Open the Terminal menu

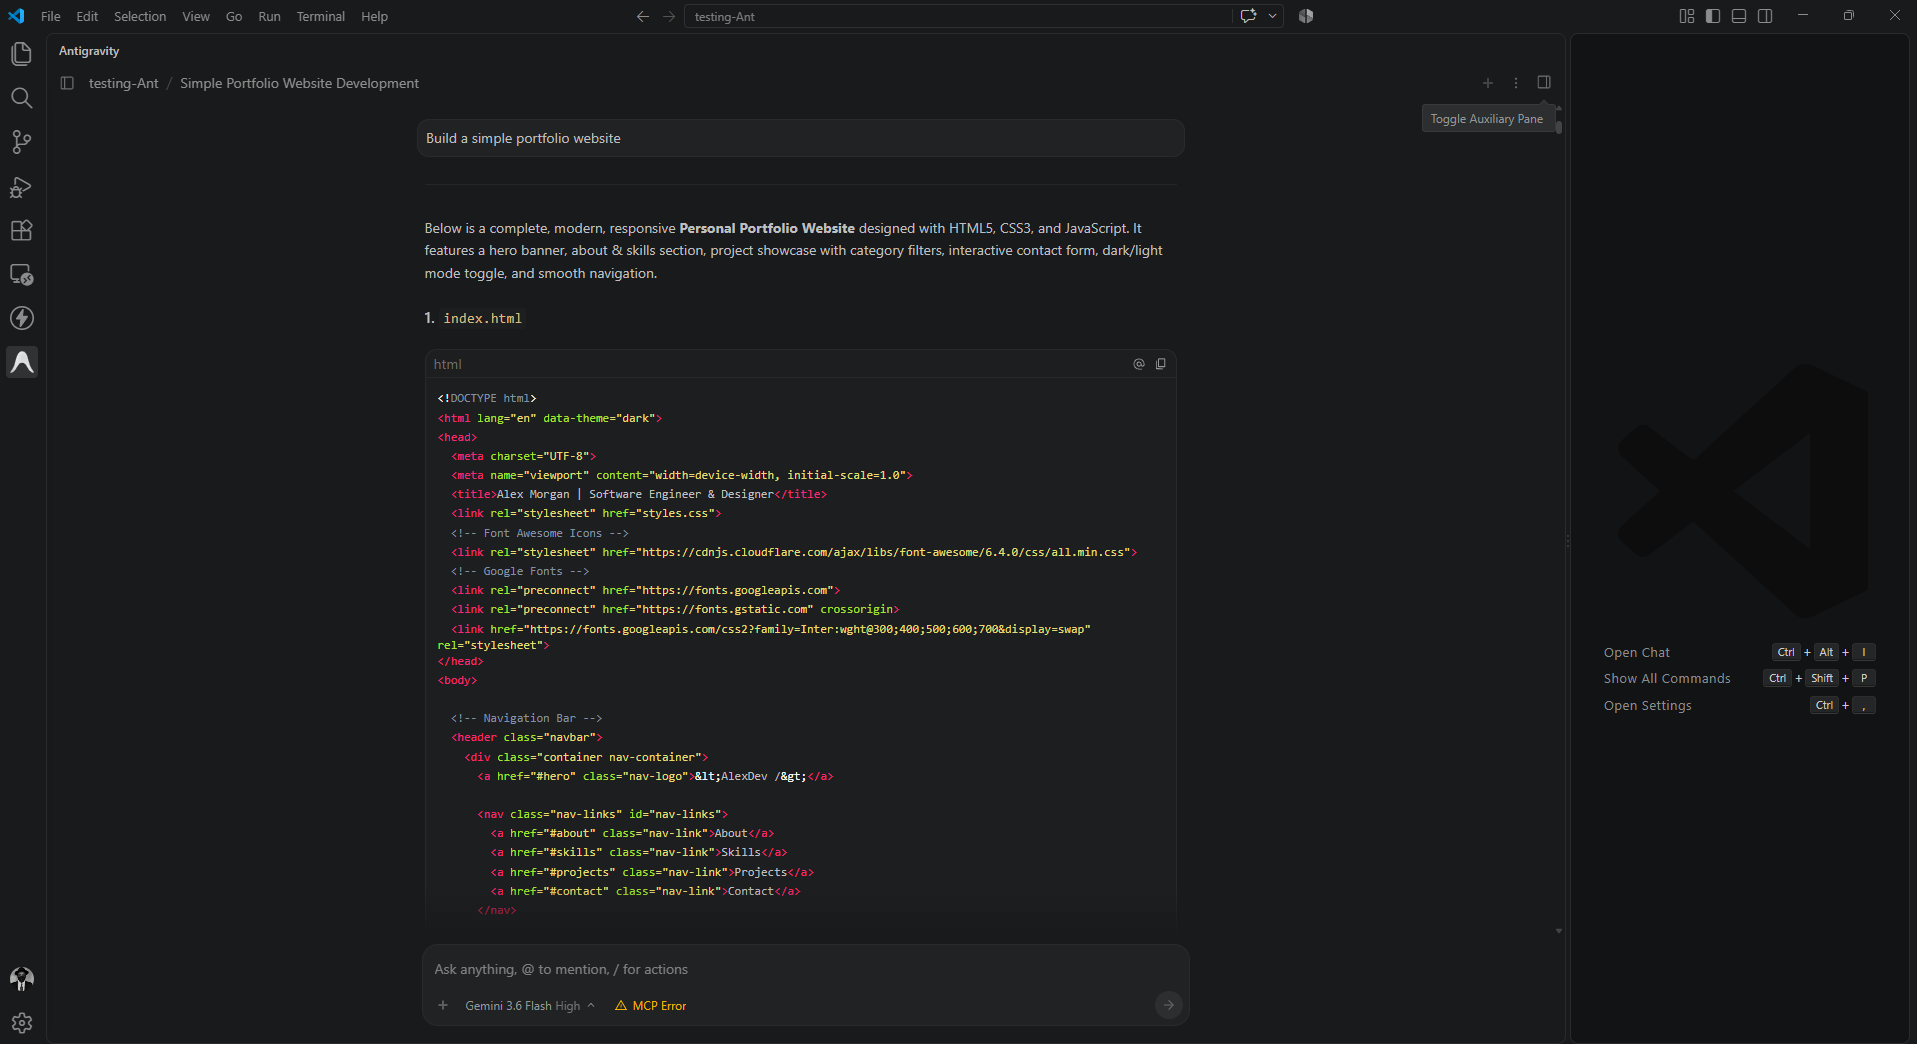coord(320,17)
